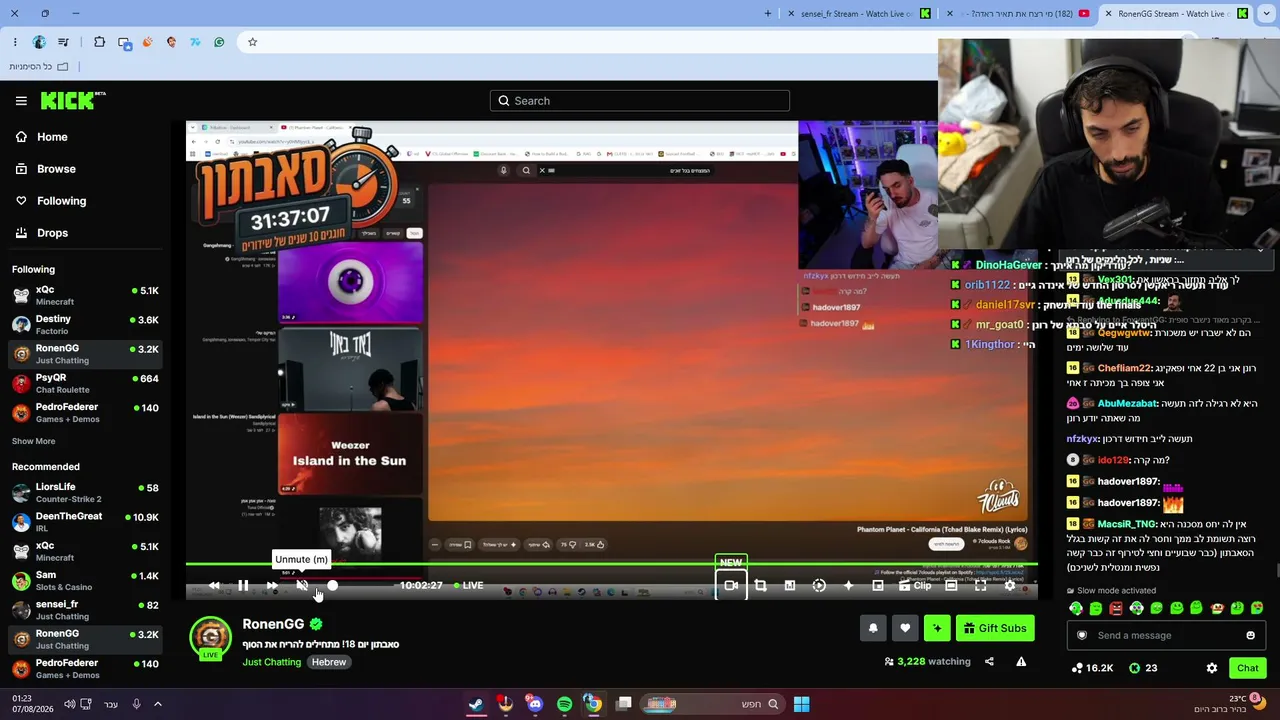Screen dimensions: 1280x720
Task: Open Sam Slots & Casino channel
Action: [x=85, y=581]
